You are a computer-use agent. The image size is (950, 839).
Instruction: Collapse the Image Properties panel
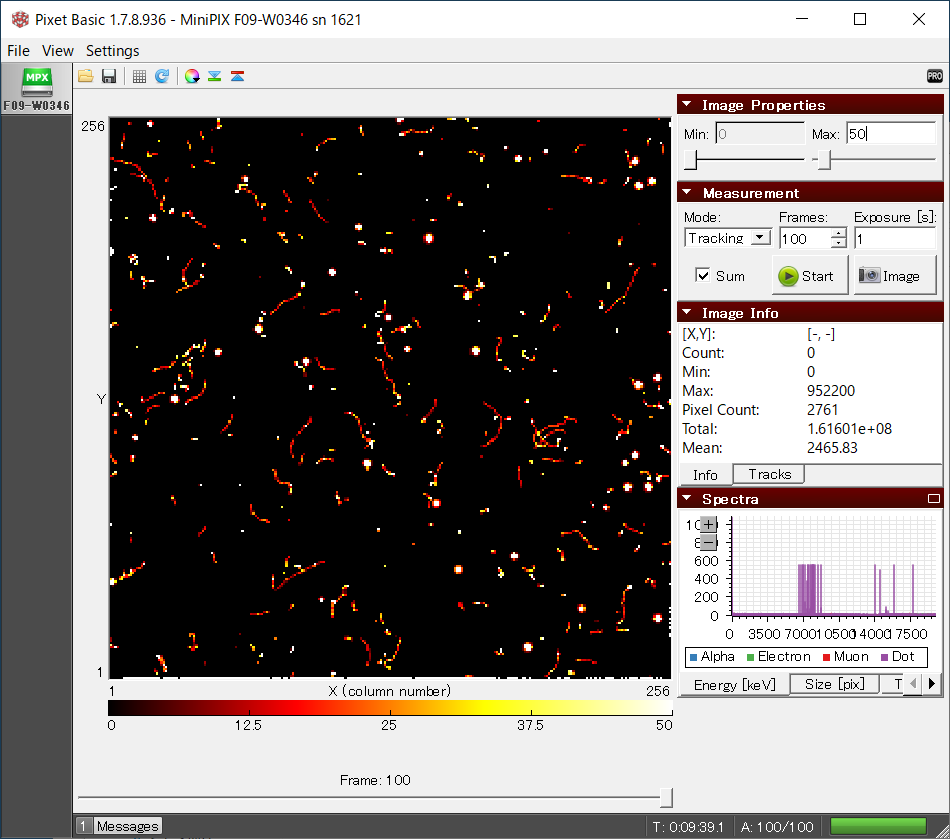(686, 105)
